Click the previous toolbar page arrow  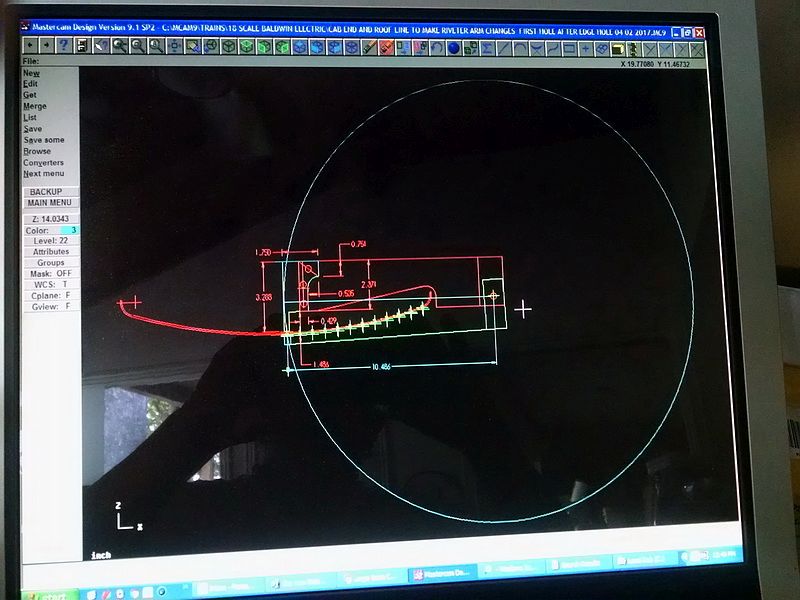click(30, 45)
